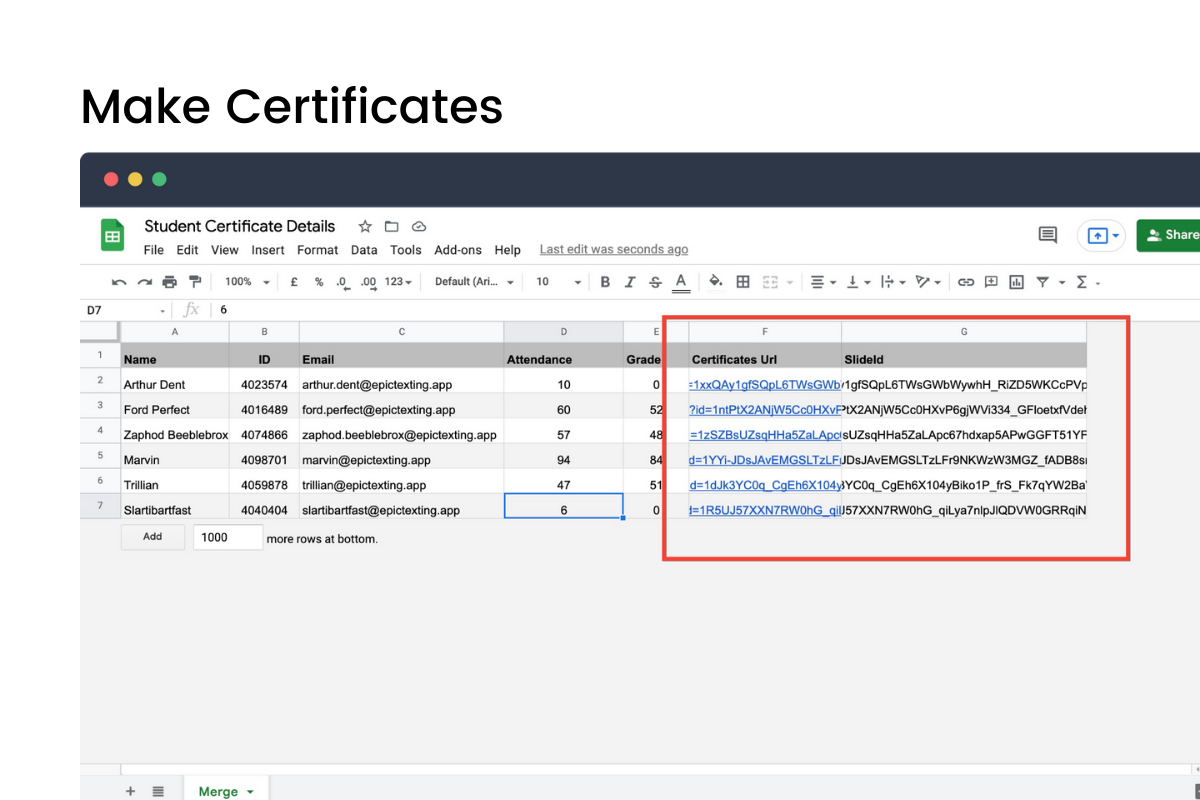
Task: Insert a link using the toolbar icon
Action: [x=966, y=281]
